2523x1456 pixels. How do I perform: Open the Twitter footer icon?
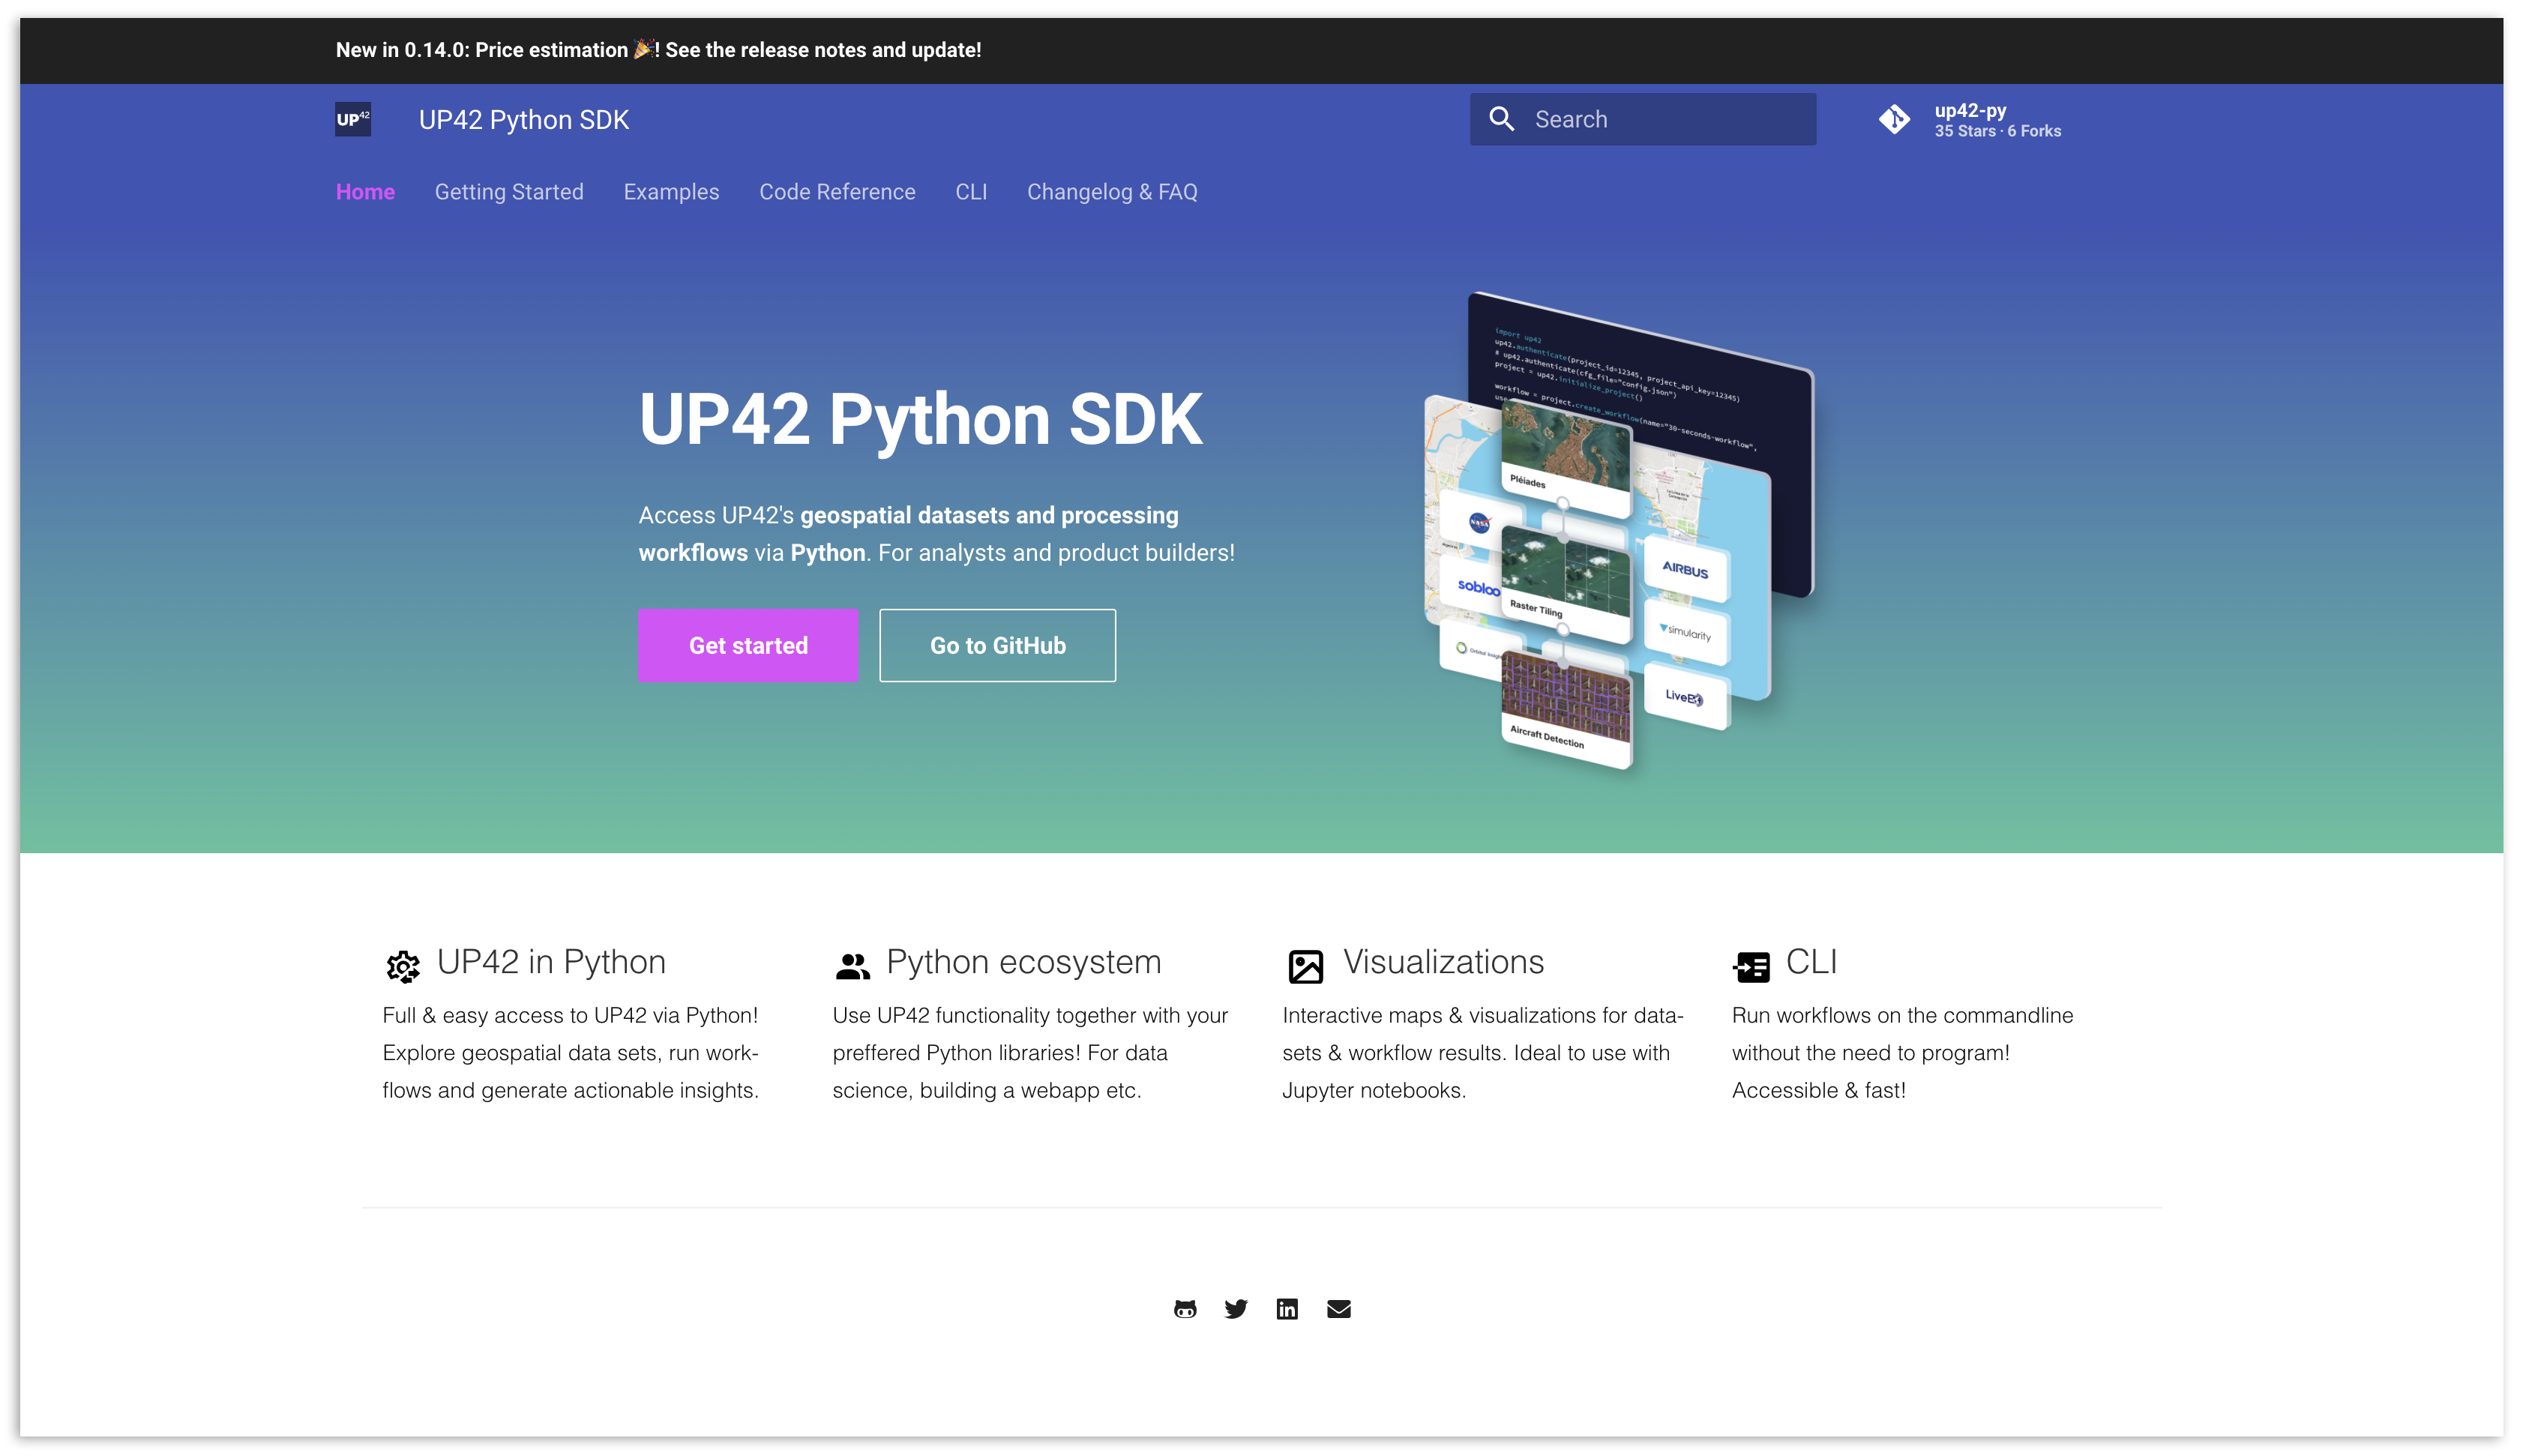pyautogui.click(x=1236, y=1309)
